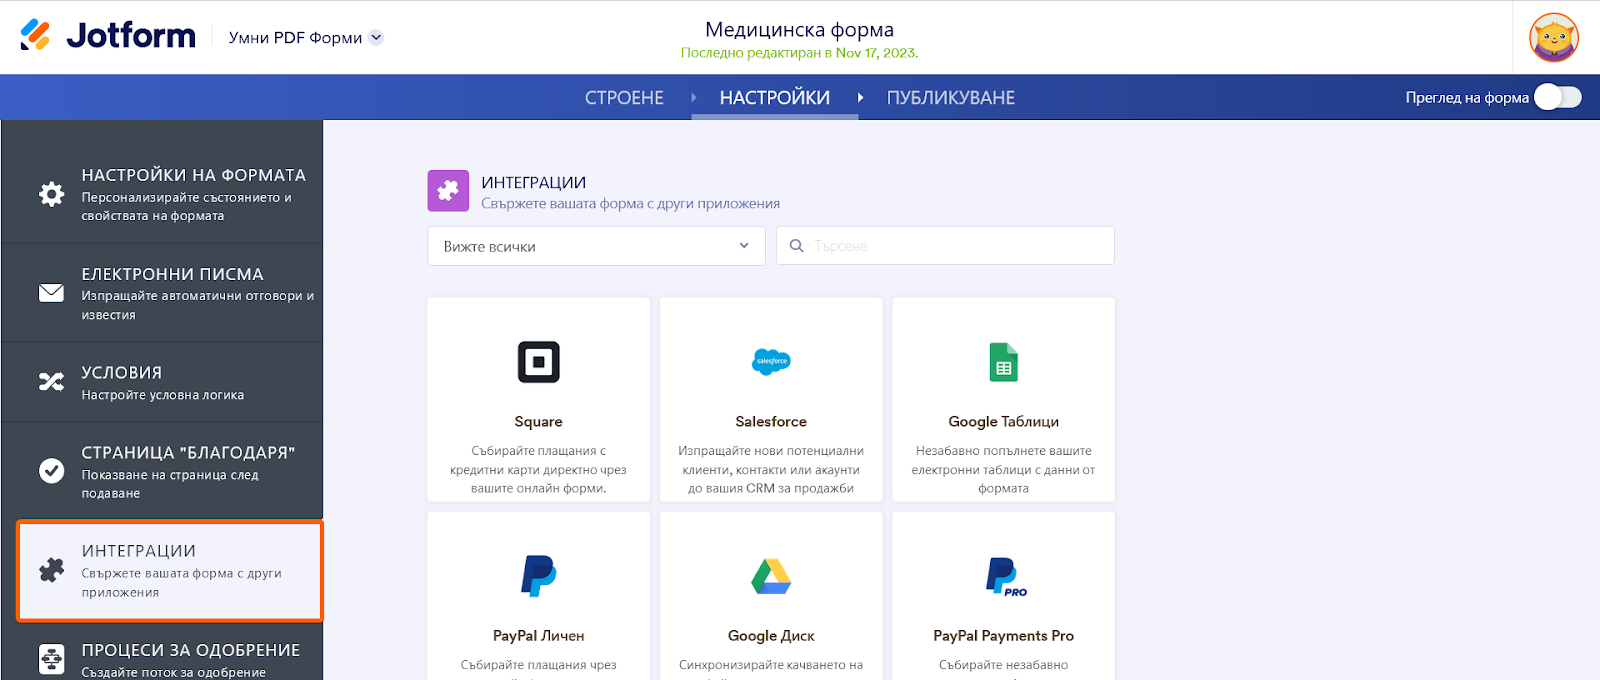
Task: Click the form settings gear icon
Action: click(x=51, y=194)
